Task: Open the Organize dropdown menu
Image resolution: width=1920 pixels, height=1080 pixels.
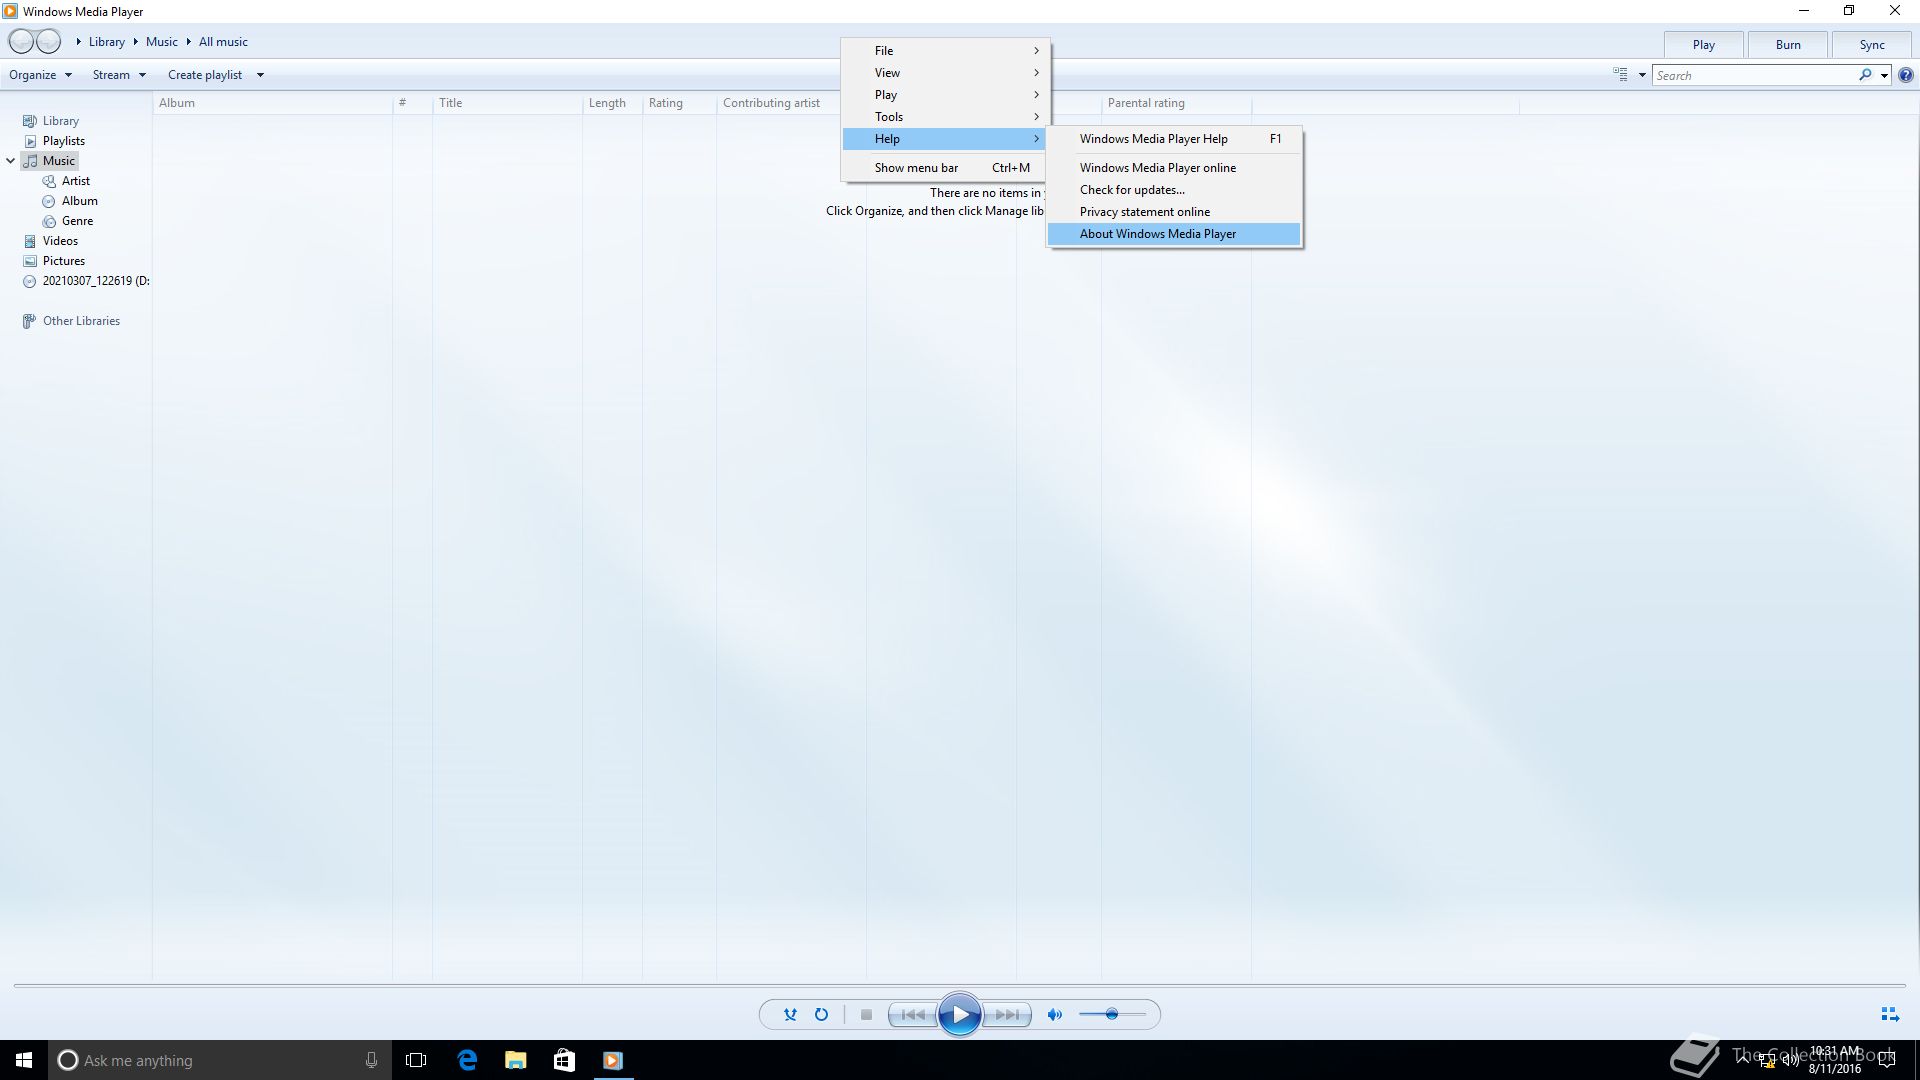Action: coord(40,75)
